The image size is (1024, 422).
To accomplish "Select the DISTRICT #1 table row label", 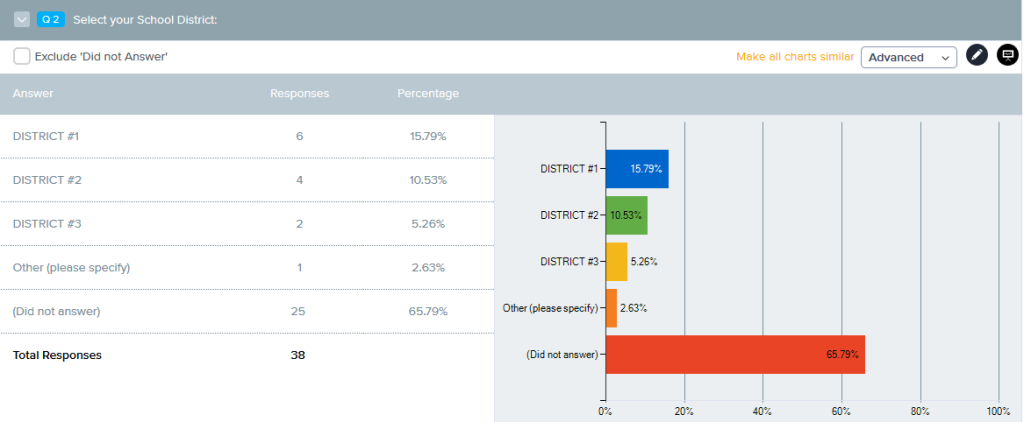I will 47,136.
